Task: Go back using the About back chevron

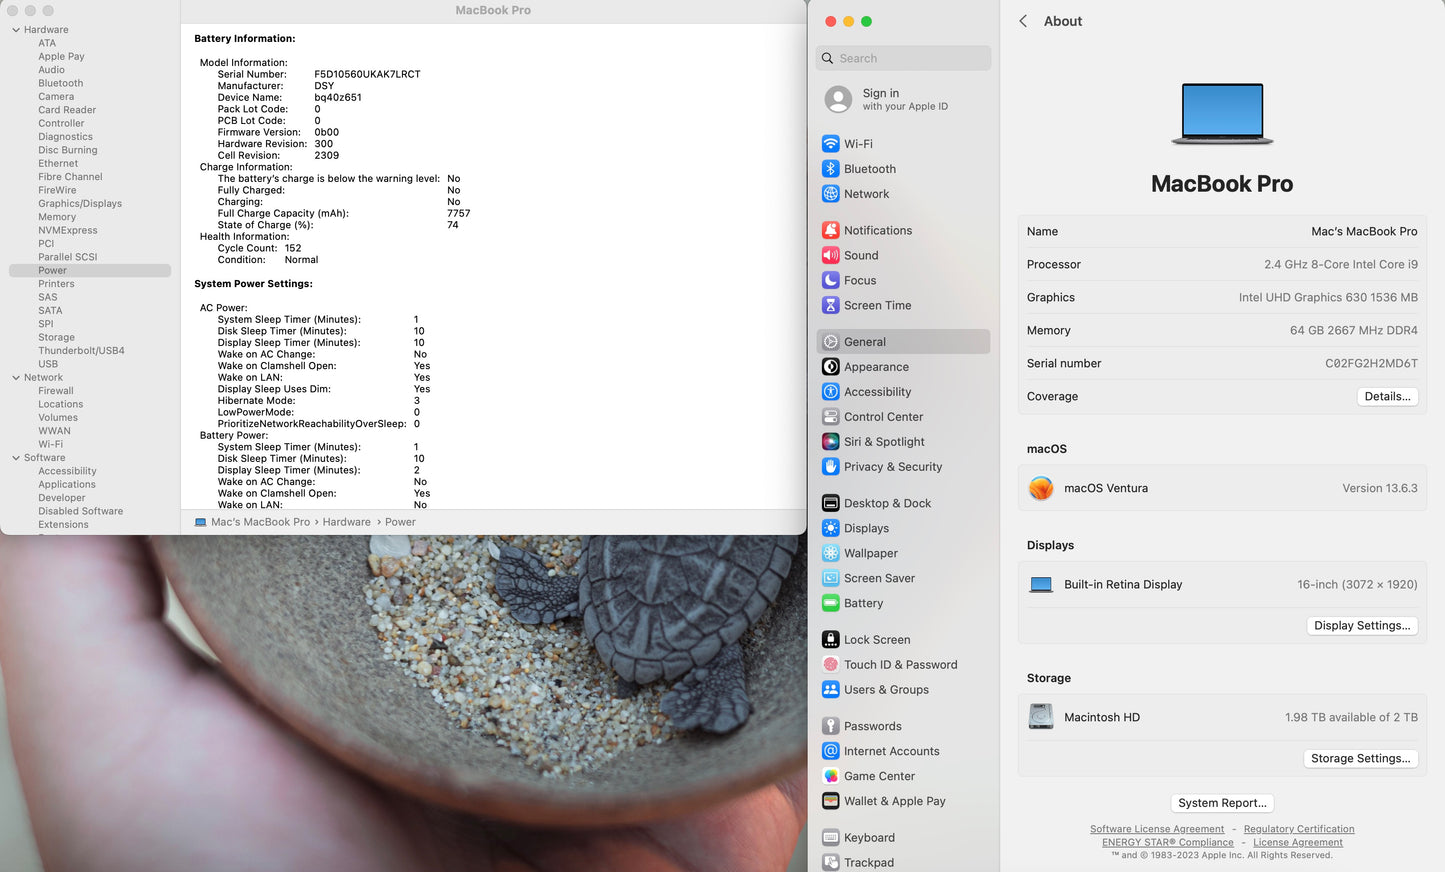Action: [1023, 21]
